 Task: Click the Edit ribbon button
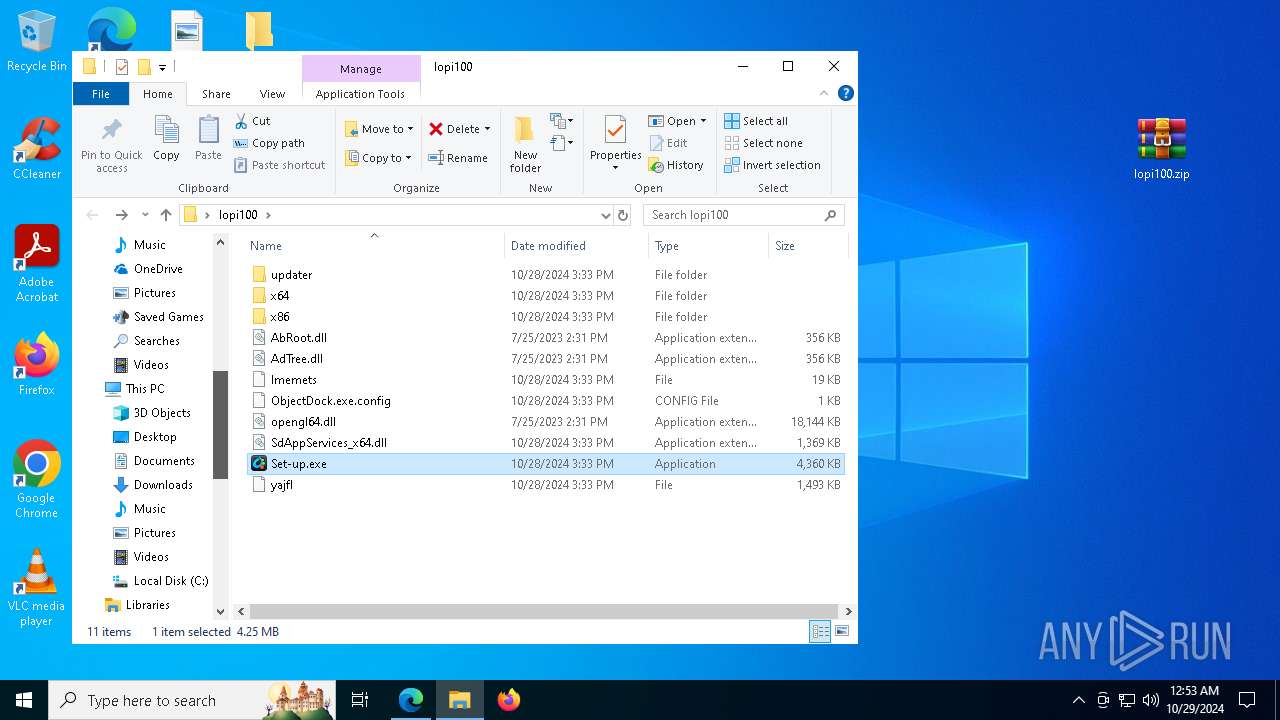click(x=669, y=143)
